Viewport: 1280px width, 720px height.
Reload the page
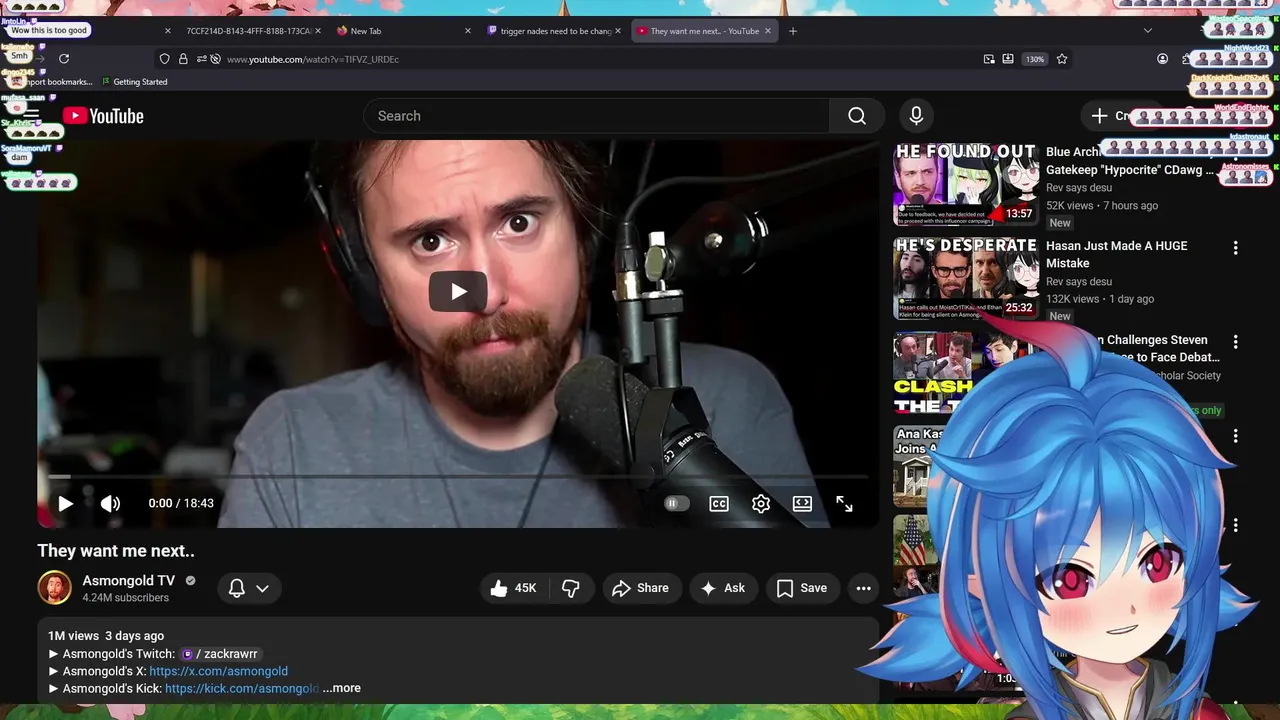click(64, 59)
